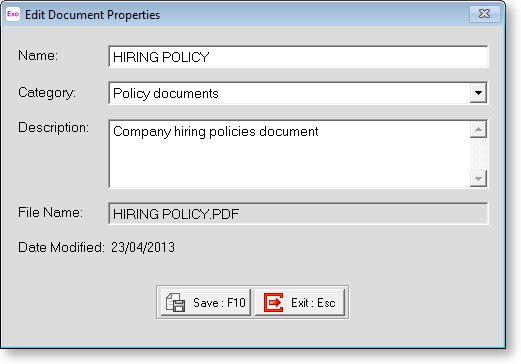Click the Category label
The width and height of the screenshot is (521, 364).
pyautogui.click(x=47, y=93)
